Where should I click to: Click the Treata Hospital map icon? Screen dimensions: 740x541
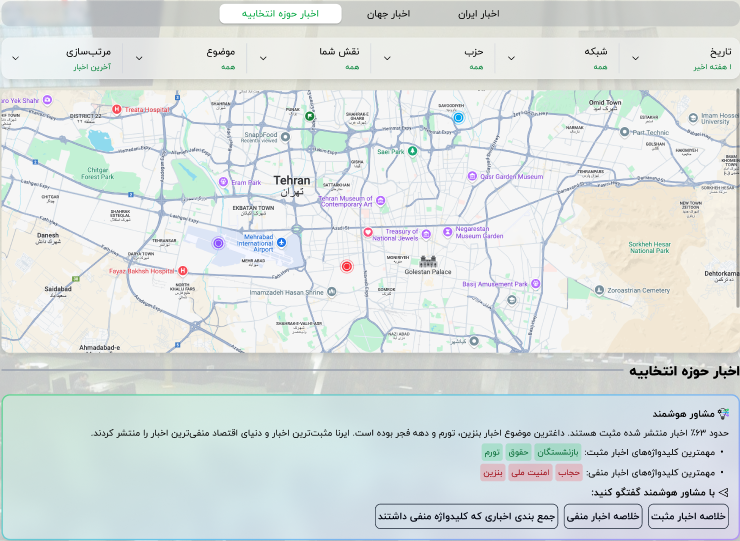(x=117, y=109)
